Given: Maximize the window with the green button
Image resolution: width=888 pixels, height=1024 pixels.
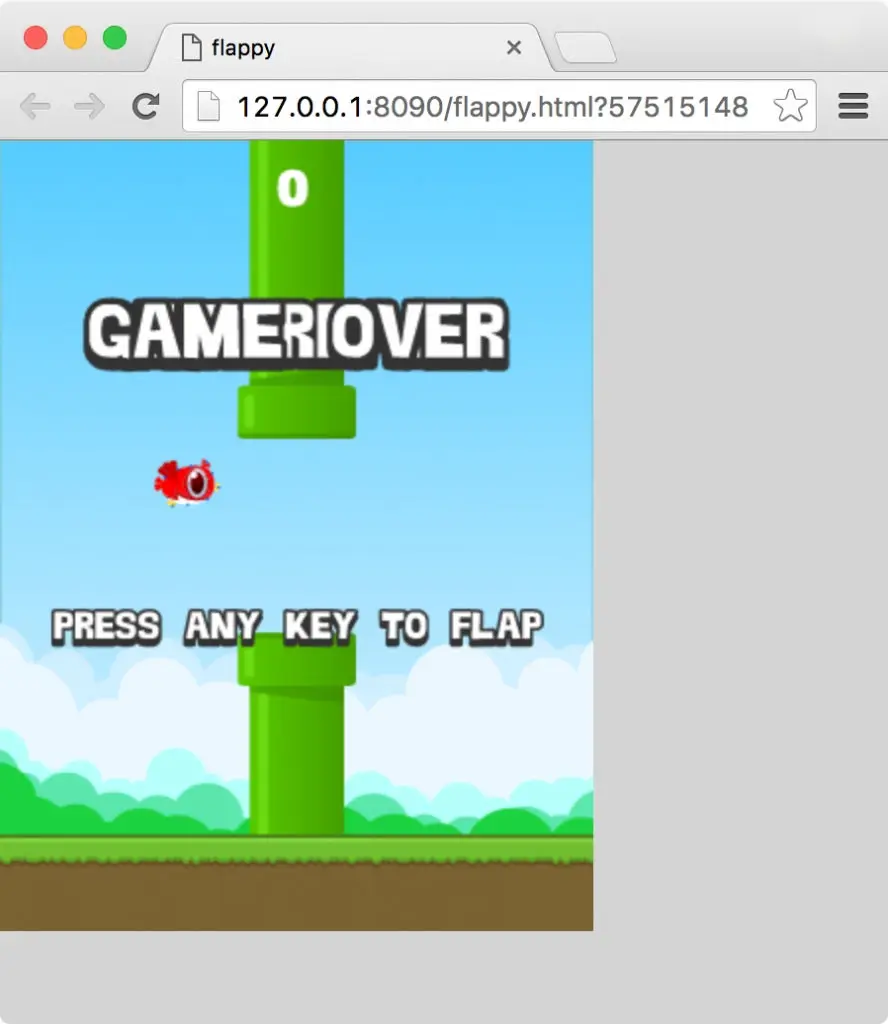Looking at the screenshot, I should (115, 38).
